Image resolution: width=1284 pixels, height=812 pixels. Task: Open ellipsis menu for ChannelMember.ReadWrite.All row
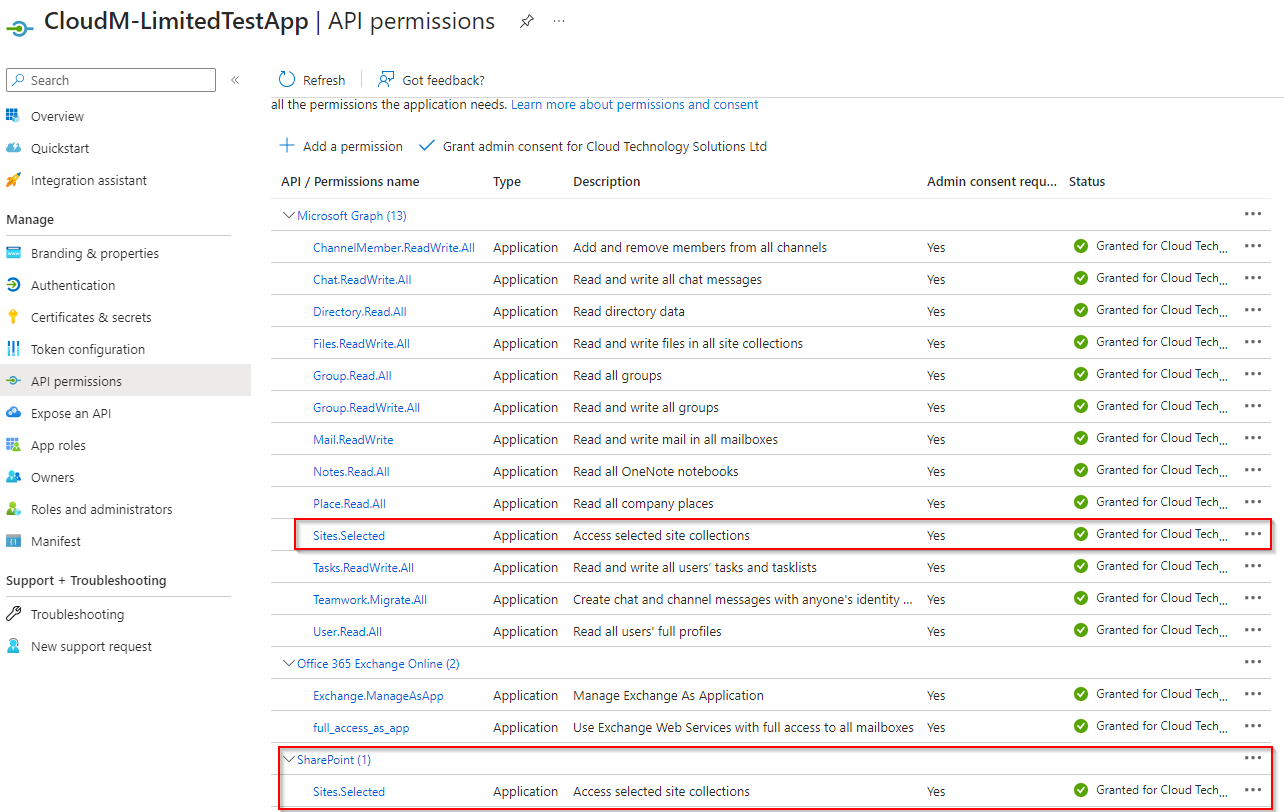pos(1253,246)
